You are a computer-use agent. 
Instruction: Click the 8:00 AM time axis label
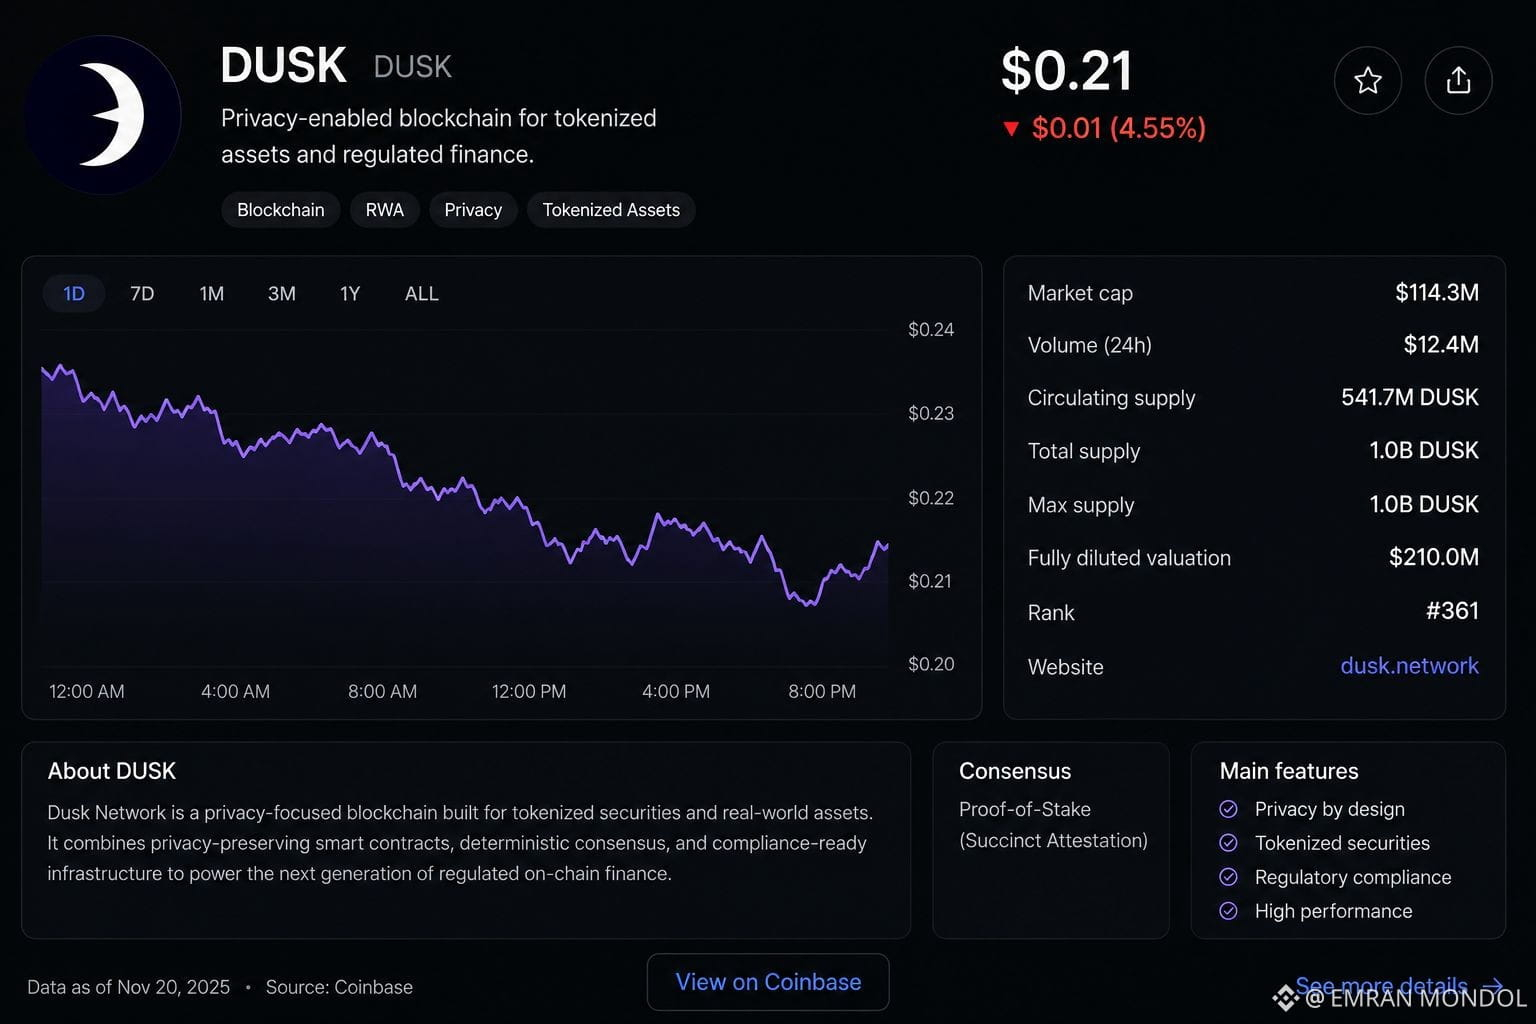(x=382, y=692)
